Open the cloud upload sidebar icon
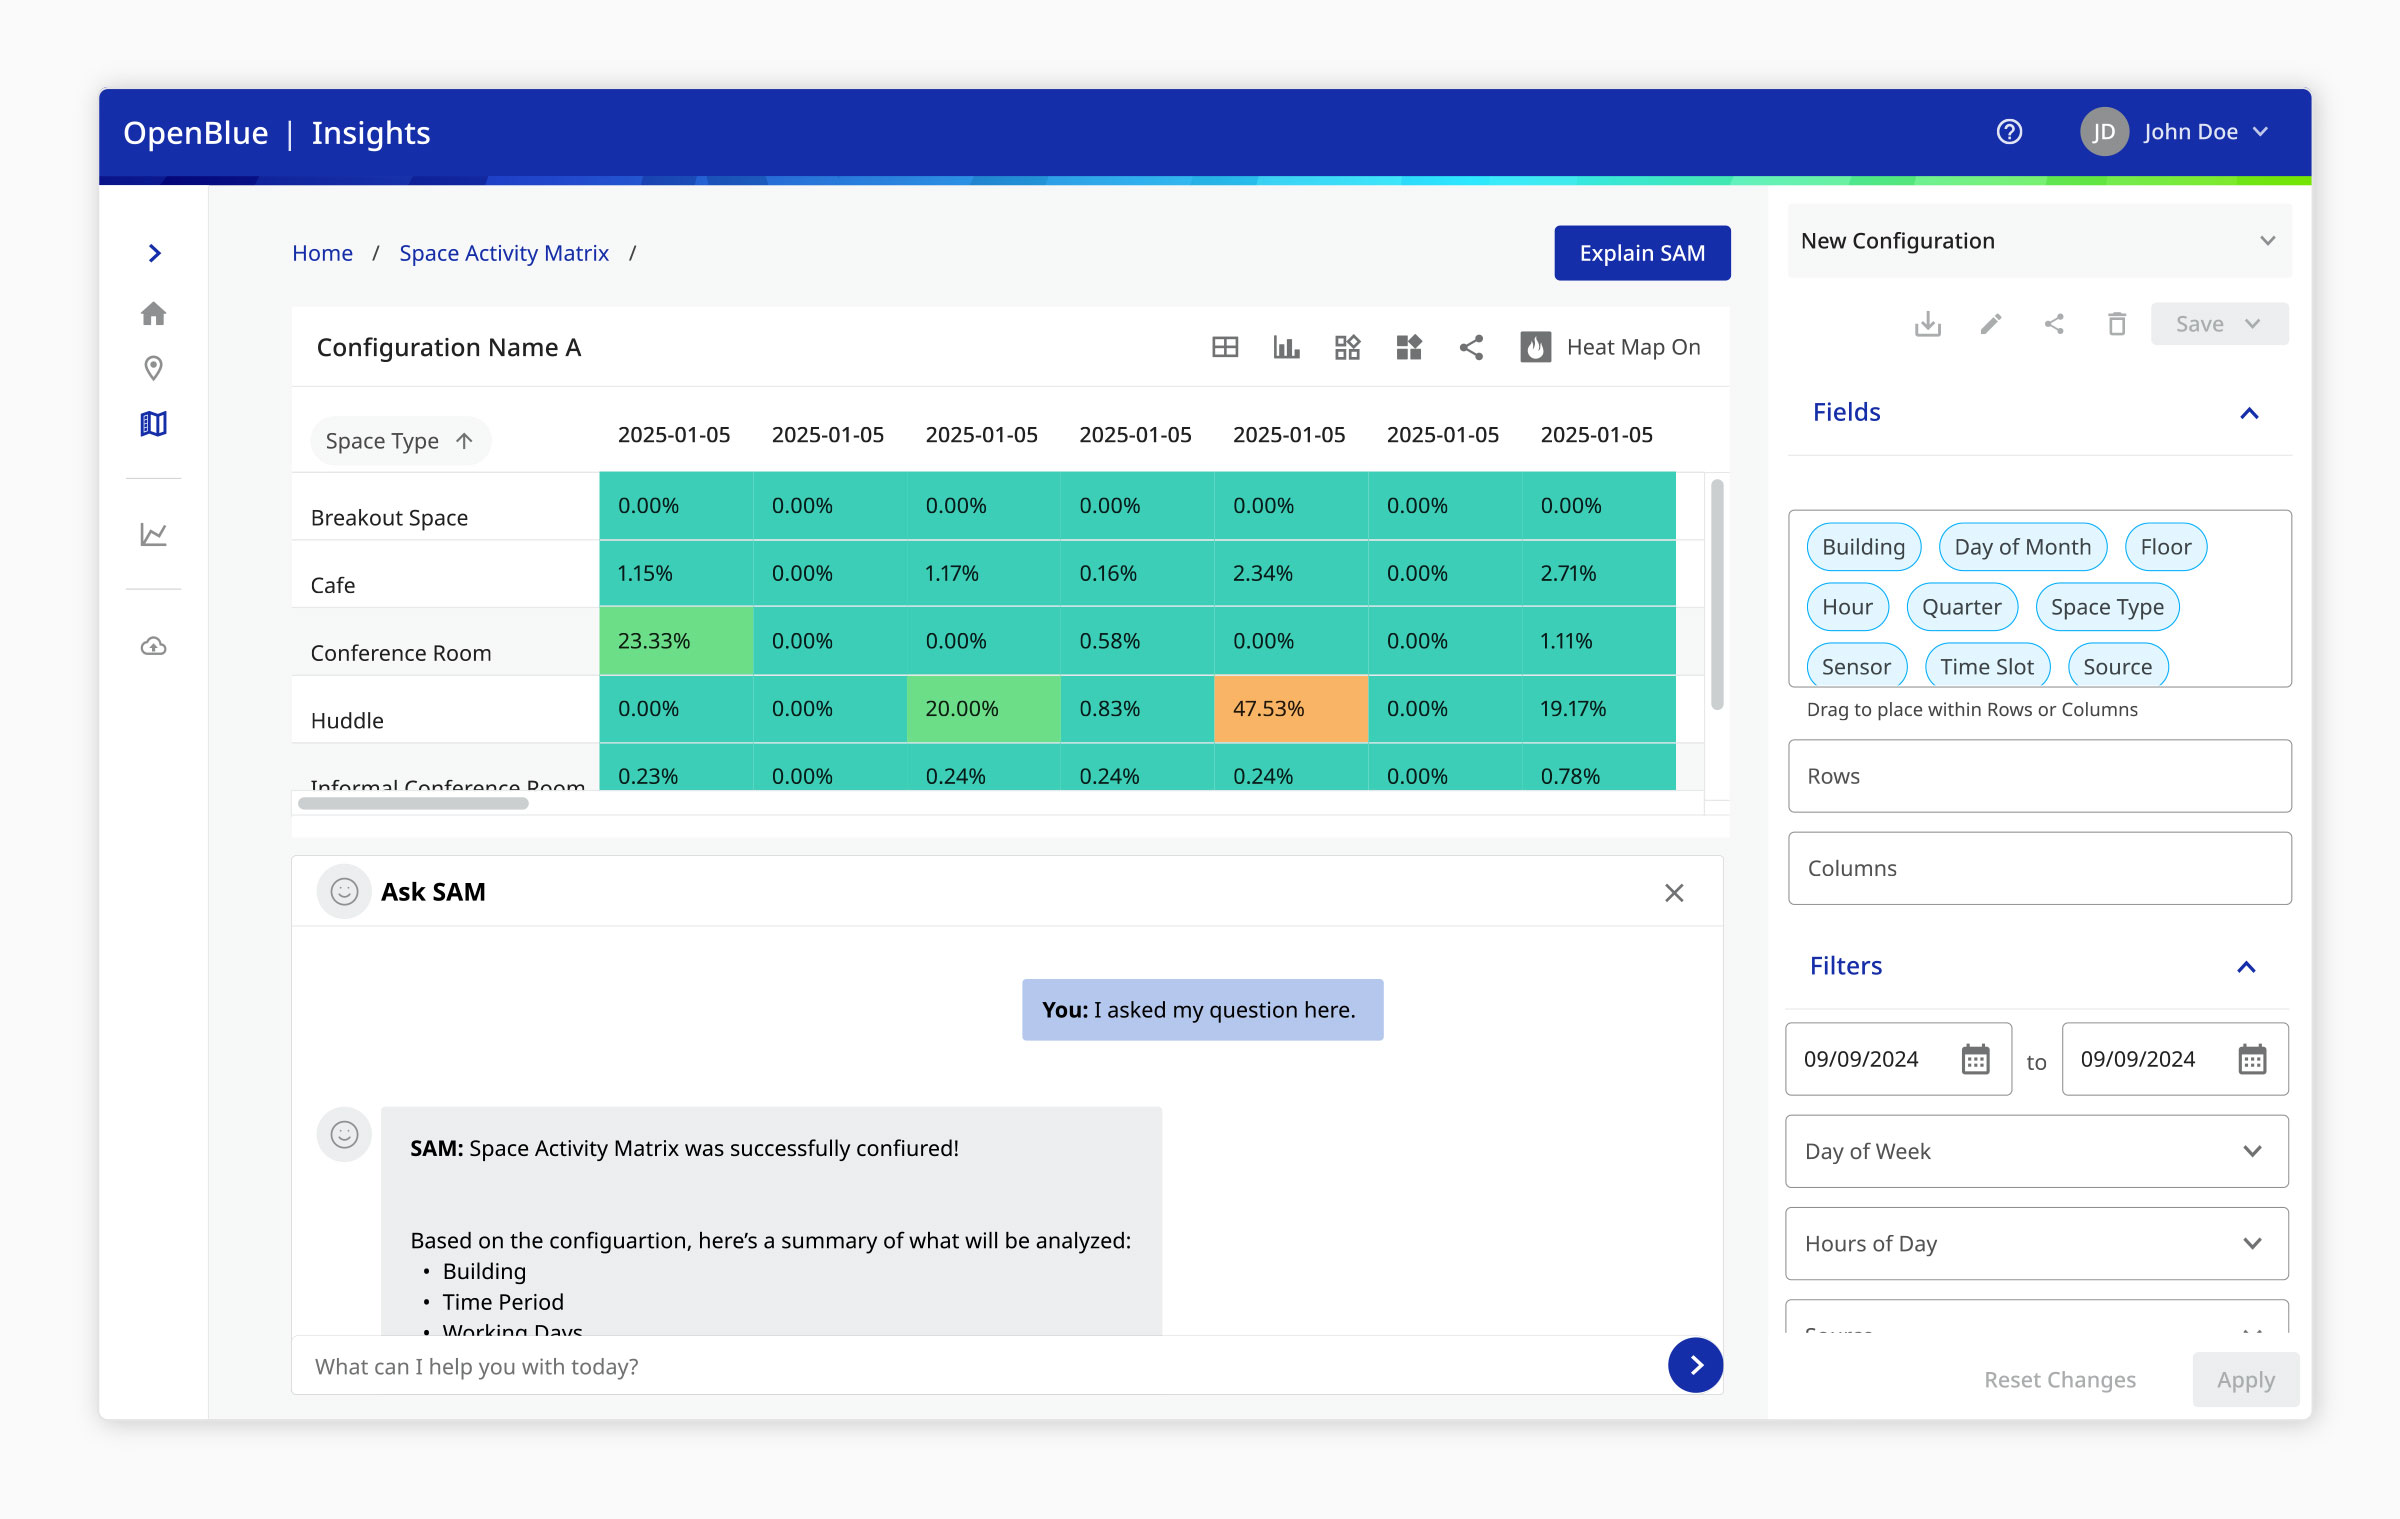The image size is (2400, 1519). (153, 646)
